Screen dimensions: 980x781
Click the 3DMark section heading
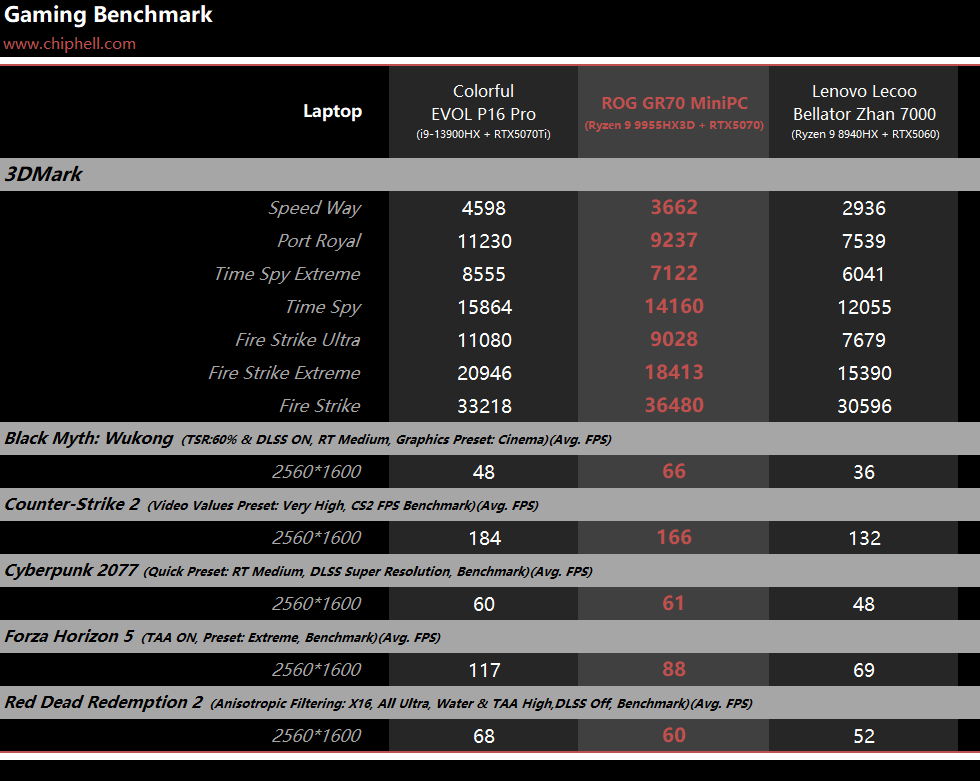point(43,174)
